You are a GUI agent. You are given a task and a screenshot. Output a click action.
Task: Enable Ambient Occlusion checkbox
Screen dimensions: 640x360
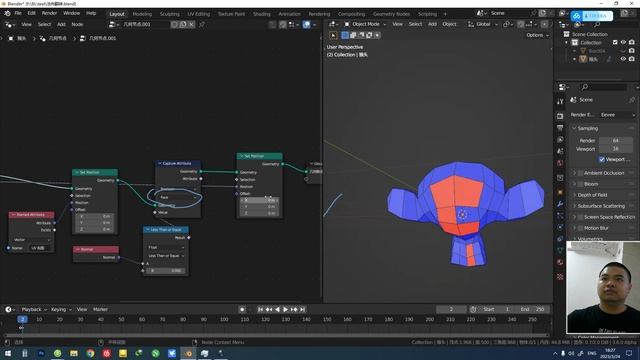click(x=580, y=173)
